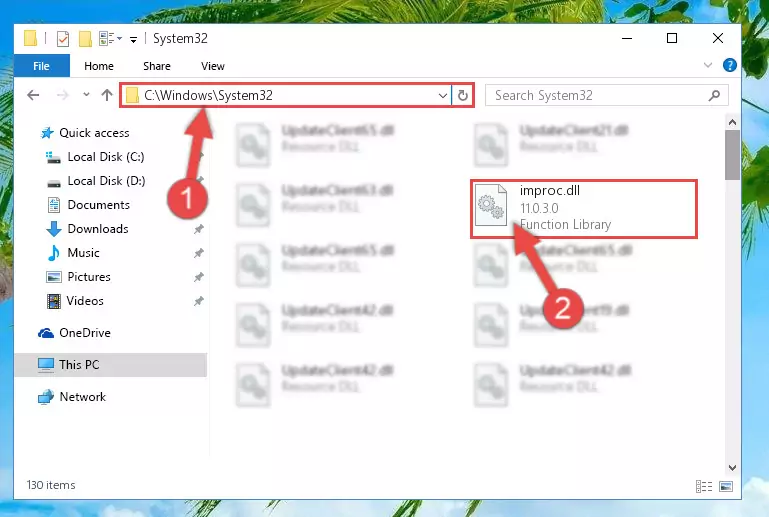Click the scroll up arrow
The height and width of the screenshot is (517, 769).
pyautogui.click(x=732, y=122)
